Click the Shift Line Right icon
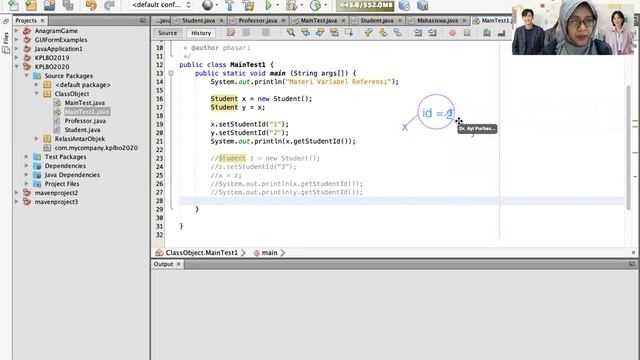The height and width of the screenshot is (360, 640). coord(432,33)
